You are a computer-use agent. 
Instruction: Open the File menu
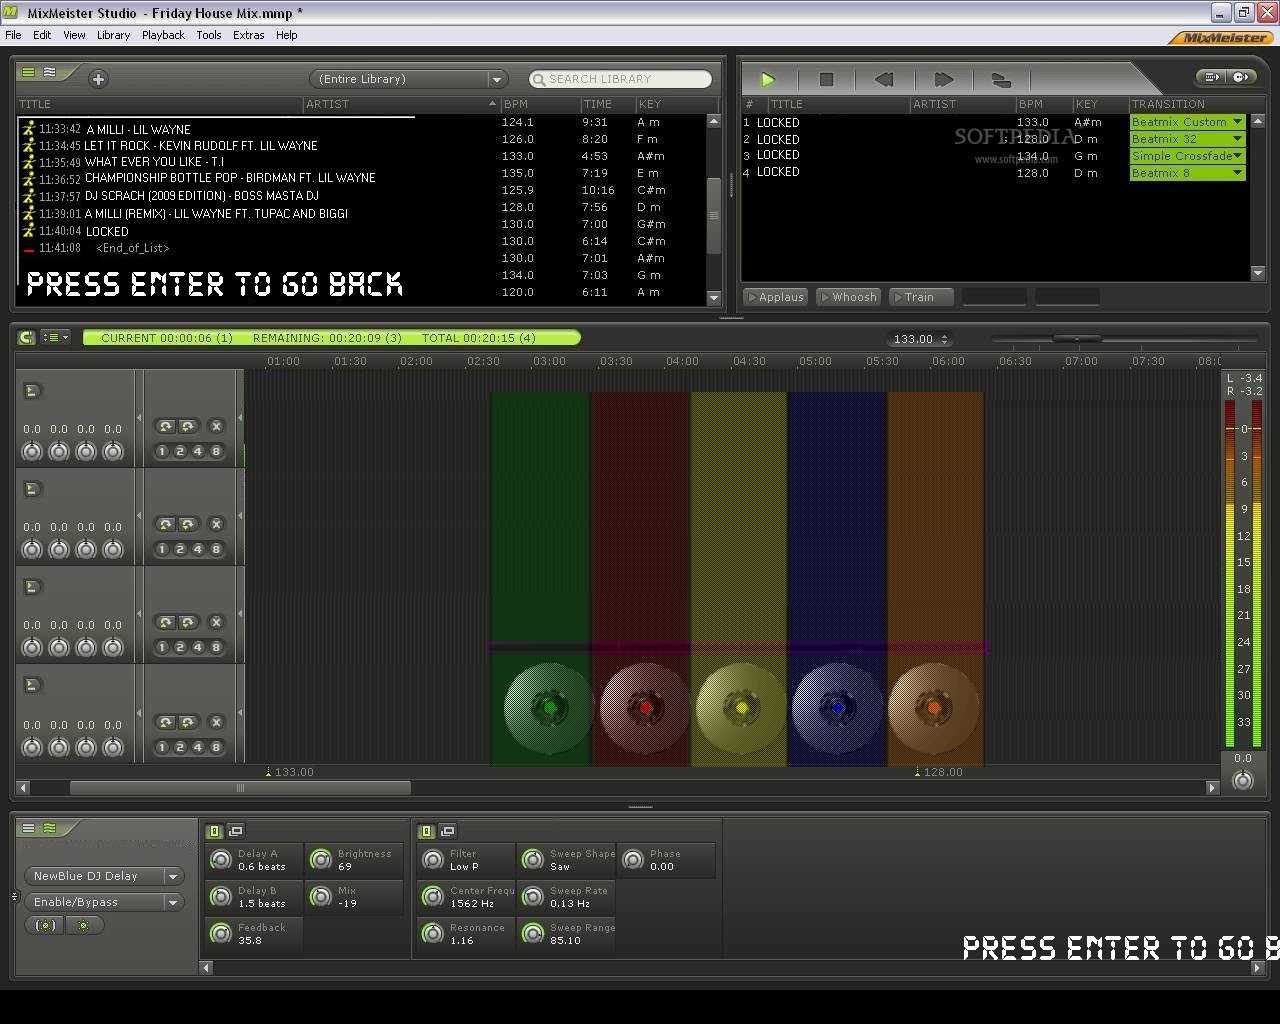click(x=13, y=35)
